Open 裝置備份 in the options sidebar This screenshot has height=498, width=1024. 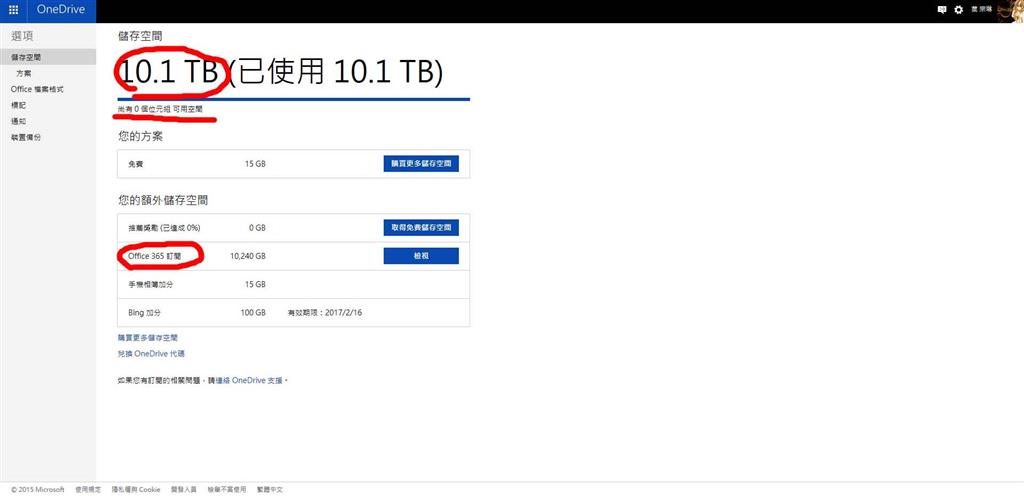click(x=26, y=138)
